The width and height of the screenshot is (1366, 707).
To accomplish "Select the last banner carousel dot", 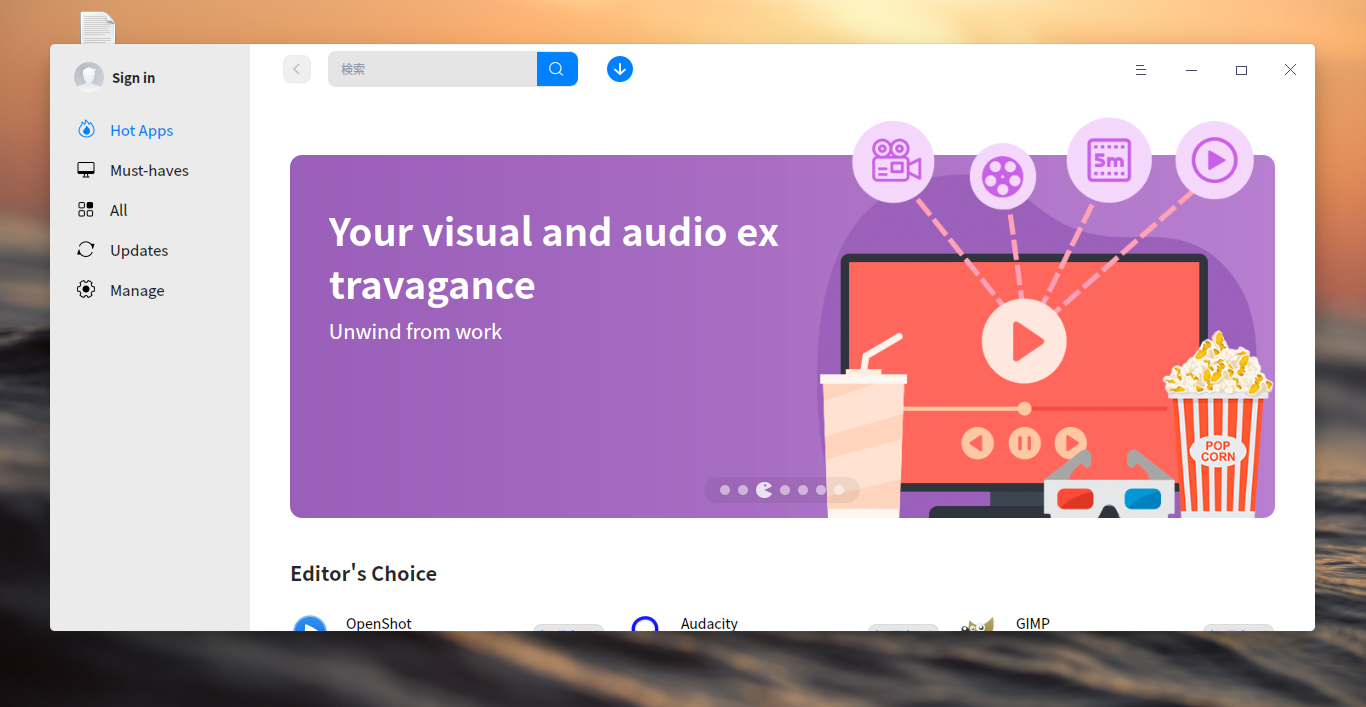I will tap(839, 490).
